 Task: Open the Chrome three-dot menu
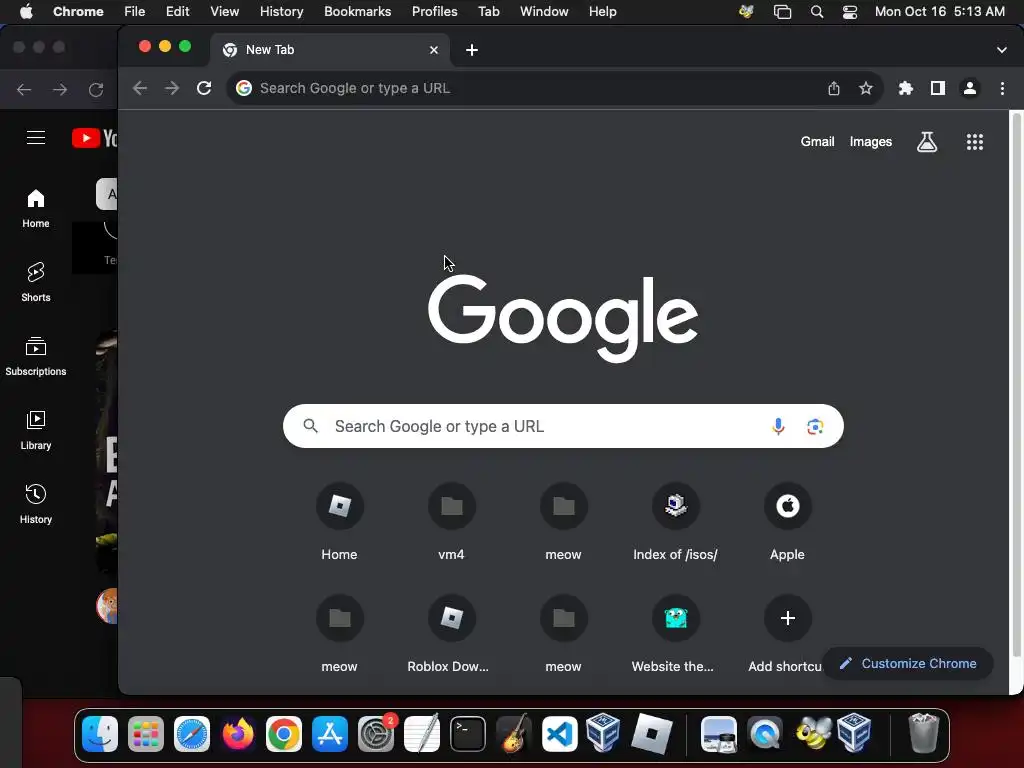pos(1002,88)
